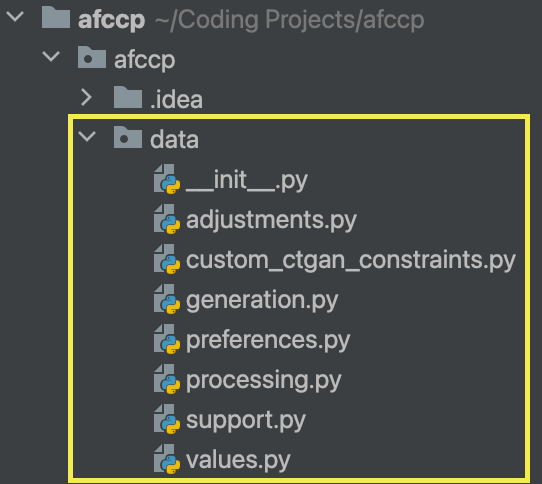Click the adjustments.py Python file icon

[x=167, y=219]
